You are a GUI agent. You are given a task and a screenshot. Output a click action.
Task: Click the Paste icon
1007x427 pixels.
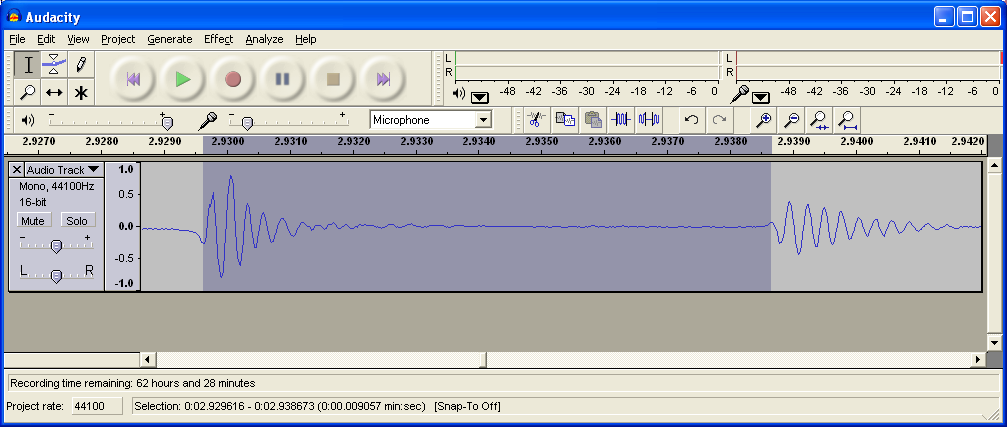pyautogui.click(x=593, y=119)
